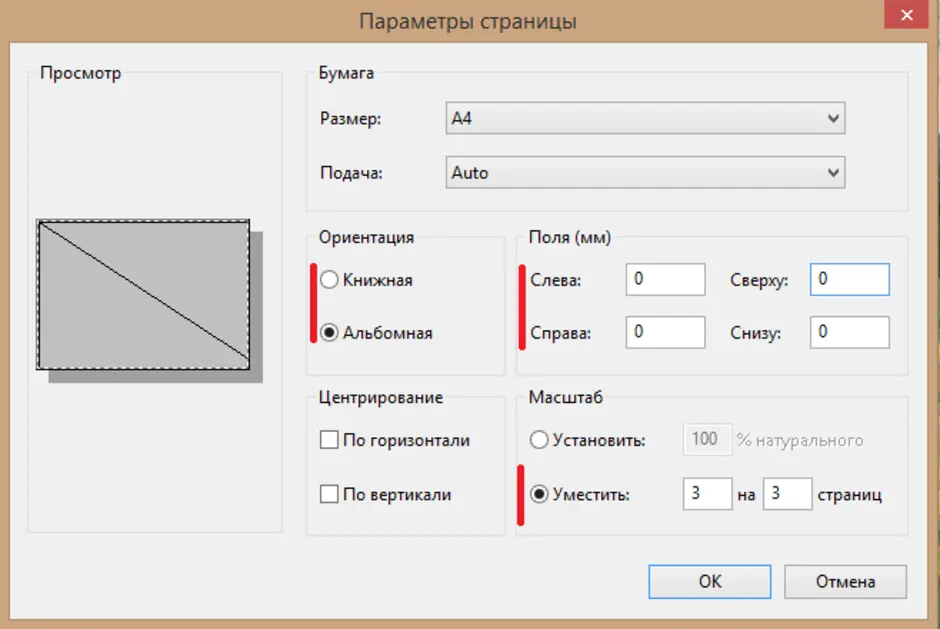Click the first Уместить pages-wide field
This screenshot has height=629, width=940.
tap(707, 494)
